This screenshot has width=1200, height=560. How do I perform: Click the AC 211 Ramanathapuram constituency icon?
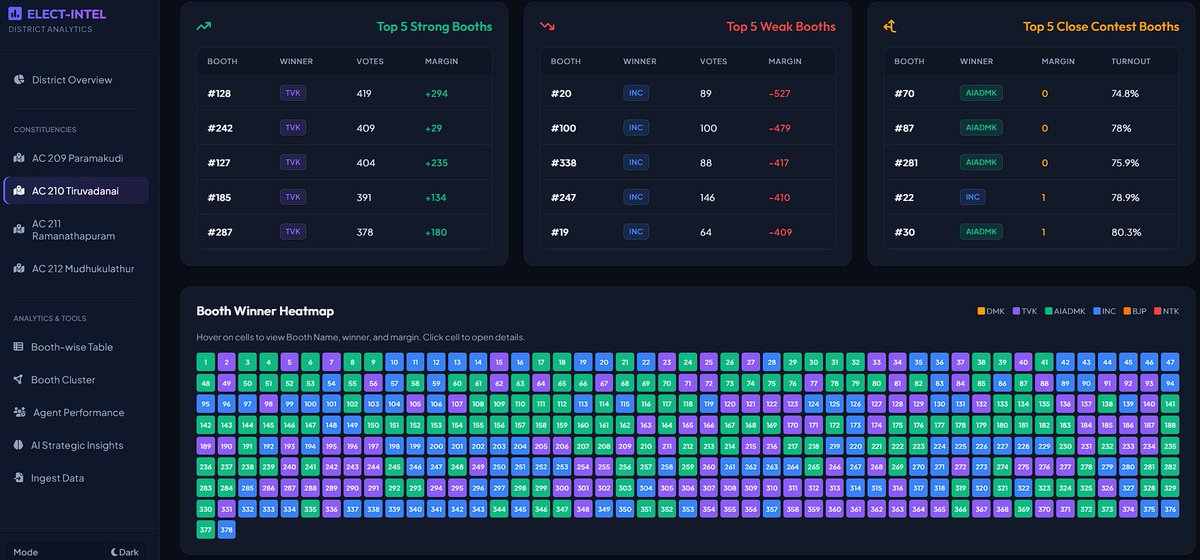click(19, 229)
